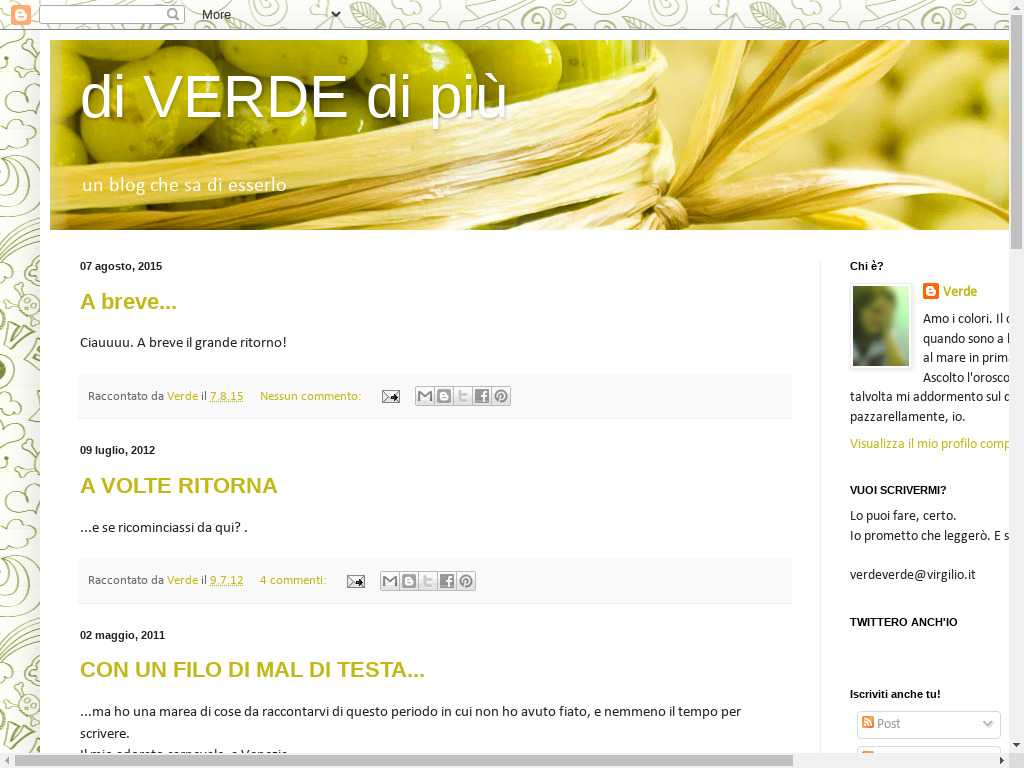Click the VUOI SCRIVERMI? heading
Image resolution: width=1024 pixels, height=768 pixels.
(x=897, y=490)
